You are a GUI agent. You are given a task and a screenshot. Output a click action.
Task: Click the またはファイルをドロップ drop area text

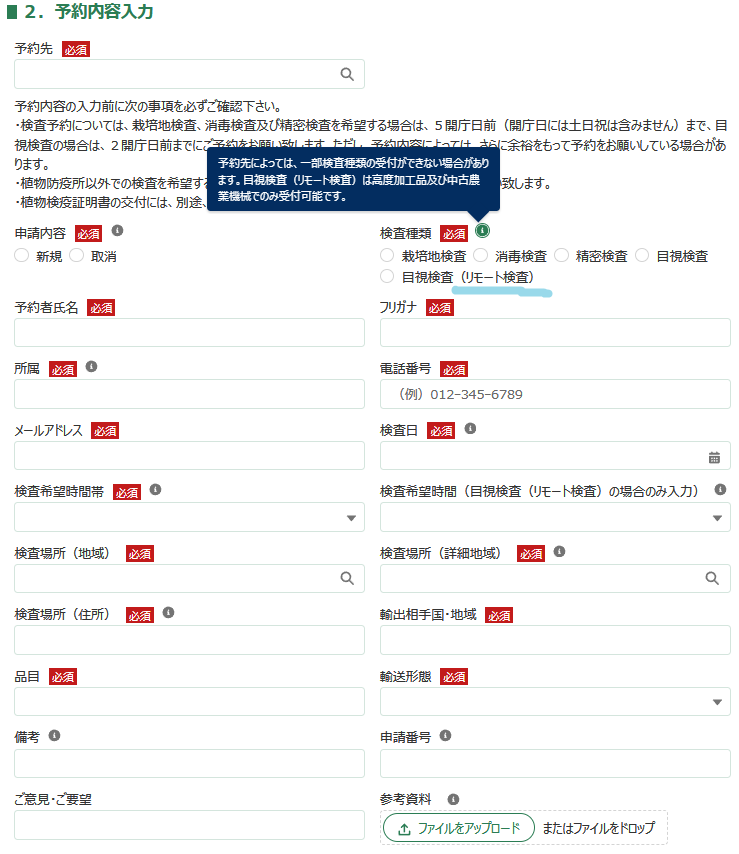598,828
